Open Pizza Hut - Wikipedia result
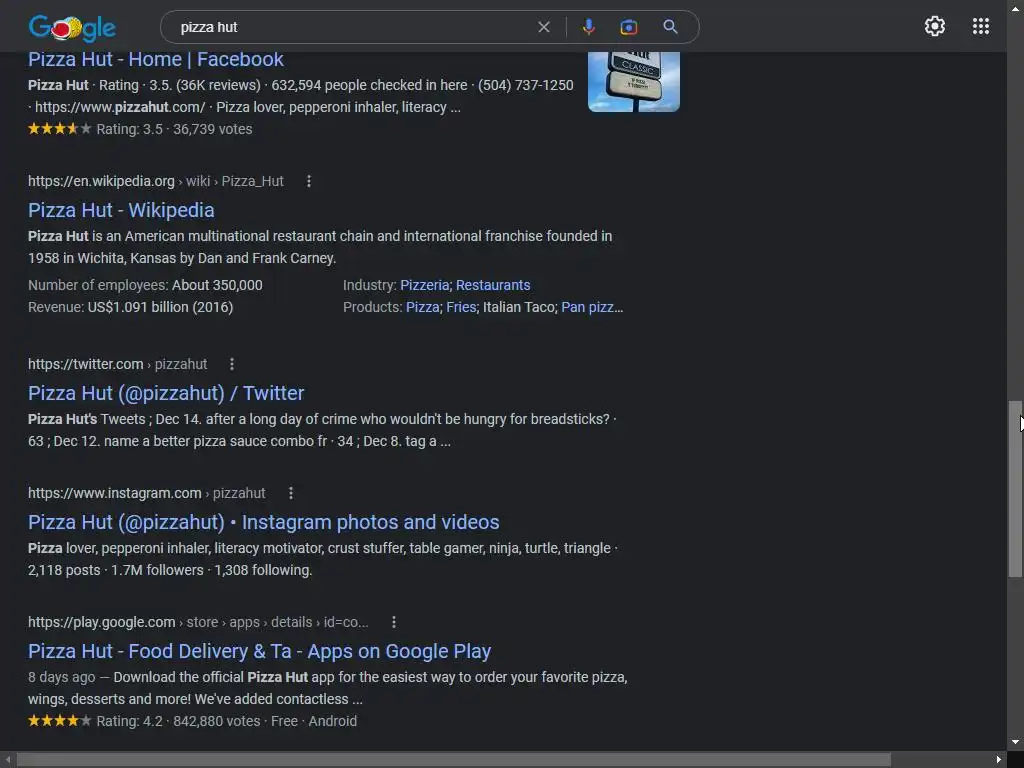The height and width of the screenshot is (768, 1024). [x=121, y=210]
